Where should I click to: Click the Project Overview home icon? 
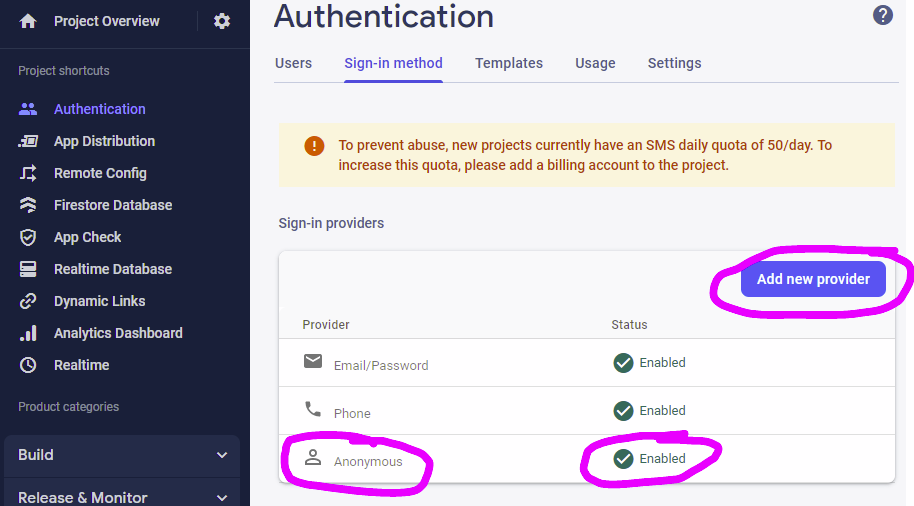[27, 22]
